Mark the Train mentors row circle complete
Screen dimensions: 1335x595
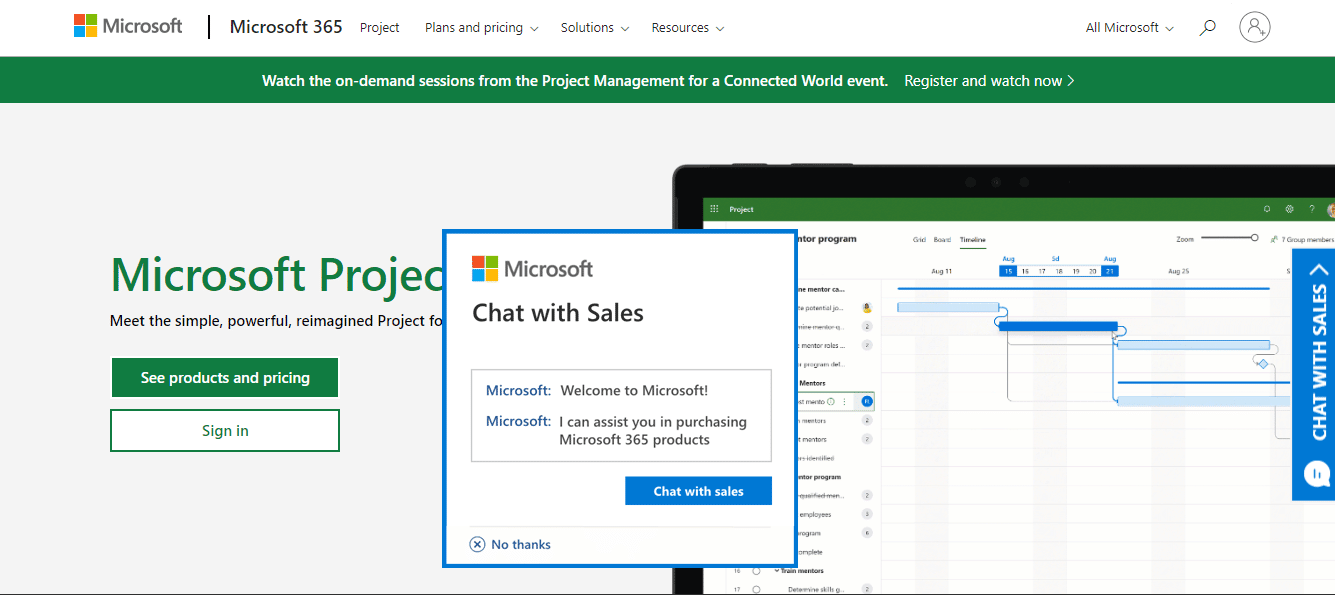point(757,571)
